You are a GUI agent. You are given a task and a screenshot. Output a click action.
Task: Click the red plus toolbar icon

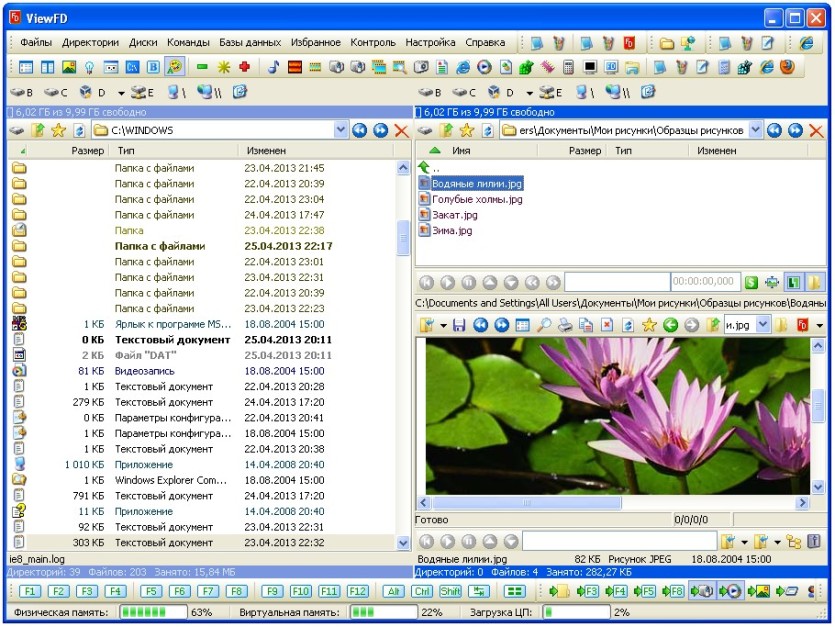244,67
